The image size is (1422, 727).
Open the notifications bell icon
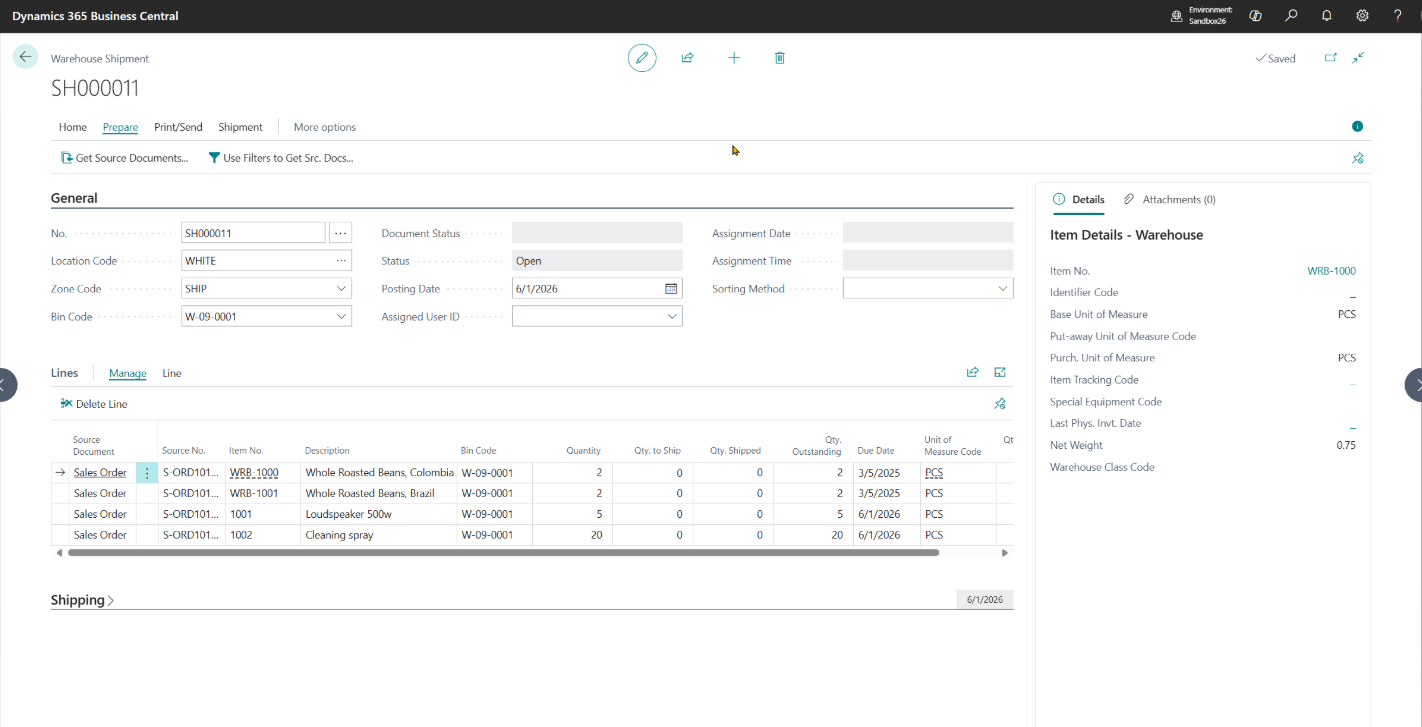pos(1327,16)
